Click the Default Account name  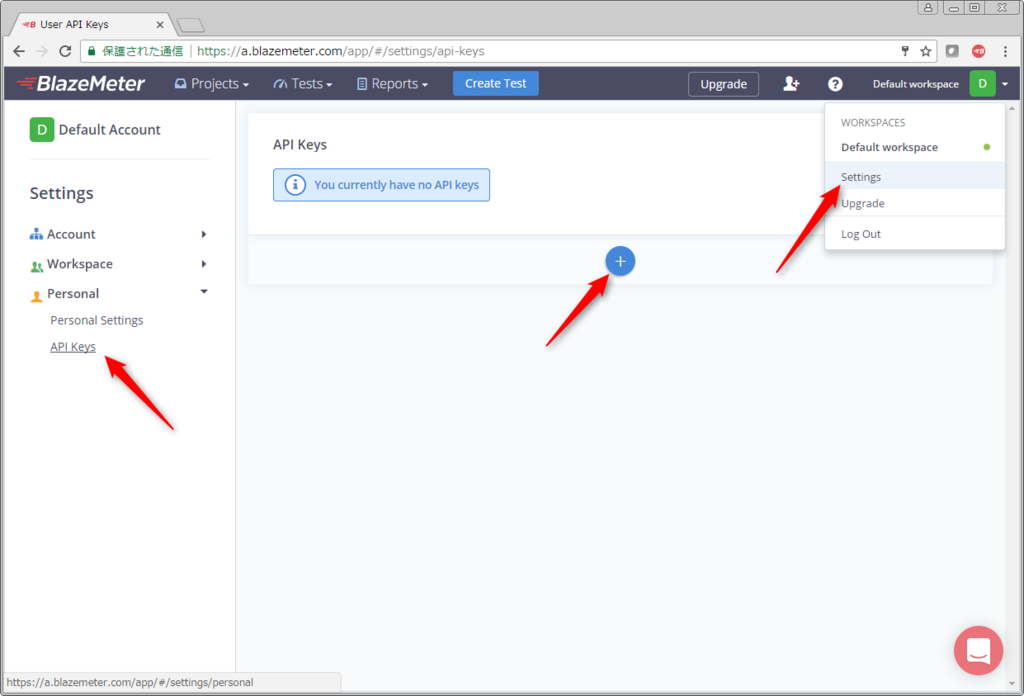point(109,129)
